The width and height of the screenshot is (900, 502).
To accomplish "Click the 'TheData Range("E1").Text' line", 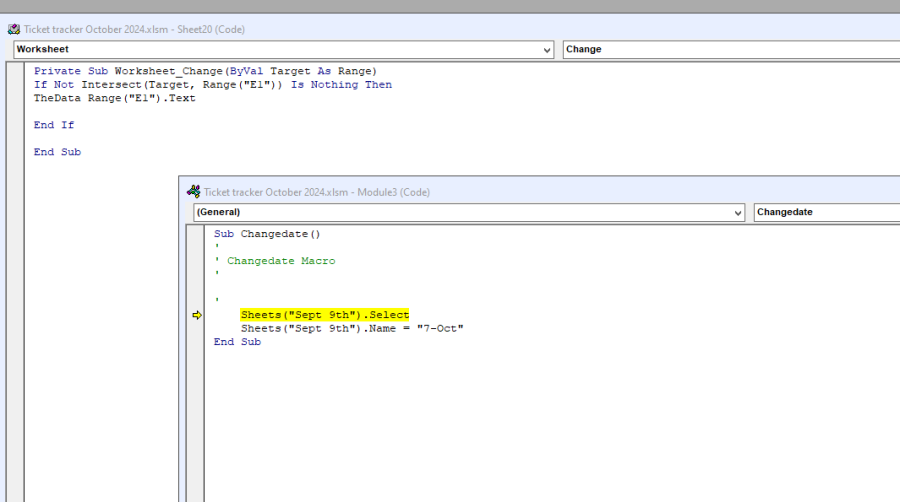I will coord(114,98).
